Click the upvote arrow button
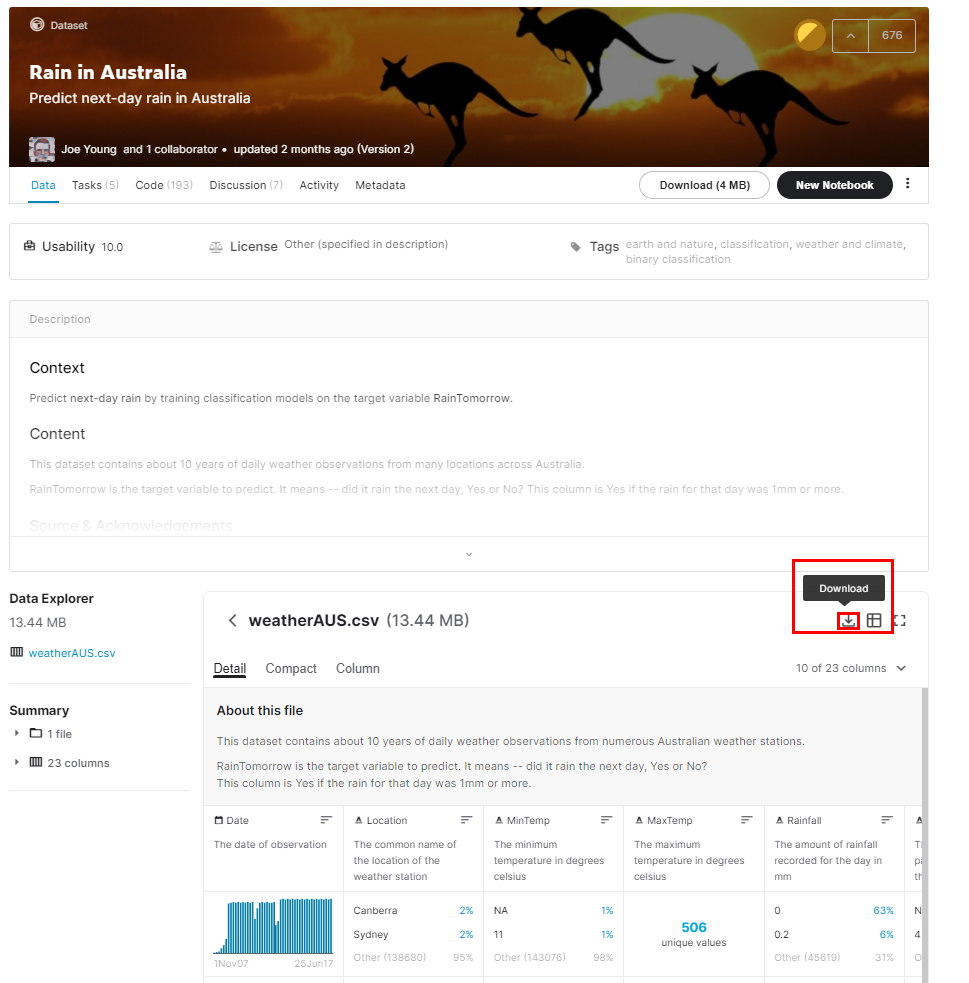 851,36
